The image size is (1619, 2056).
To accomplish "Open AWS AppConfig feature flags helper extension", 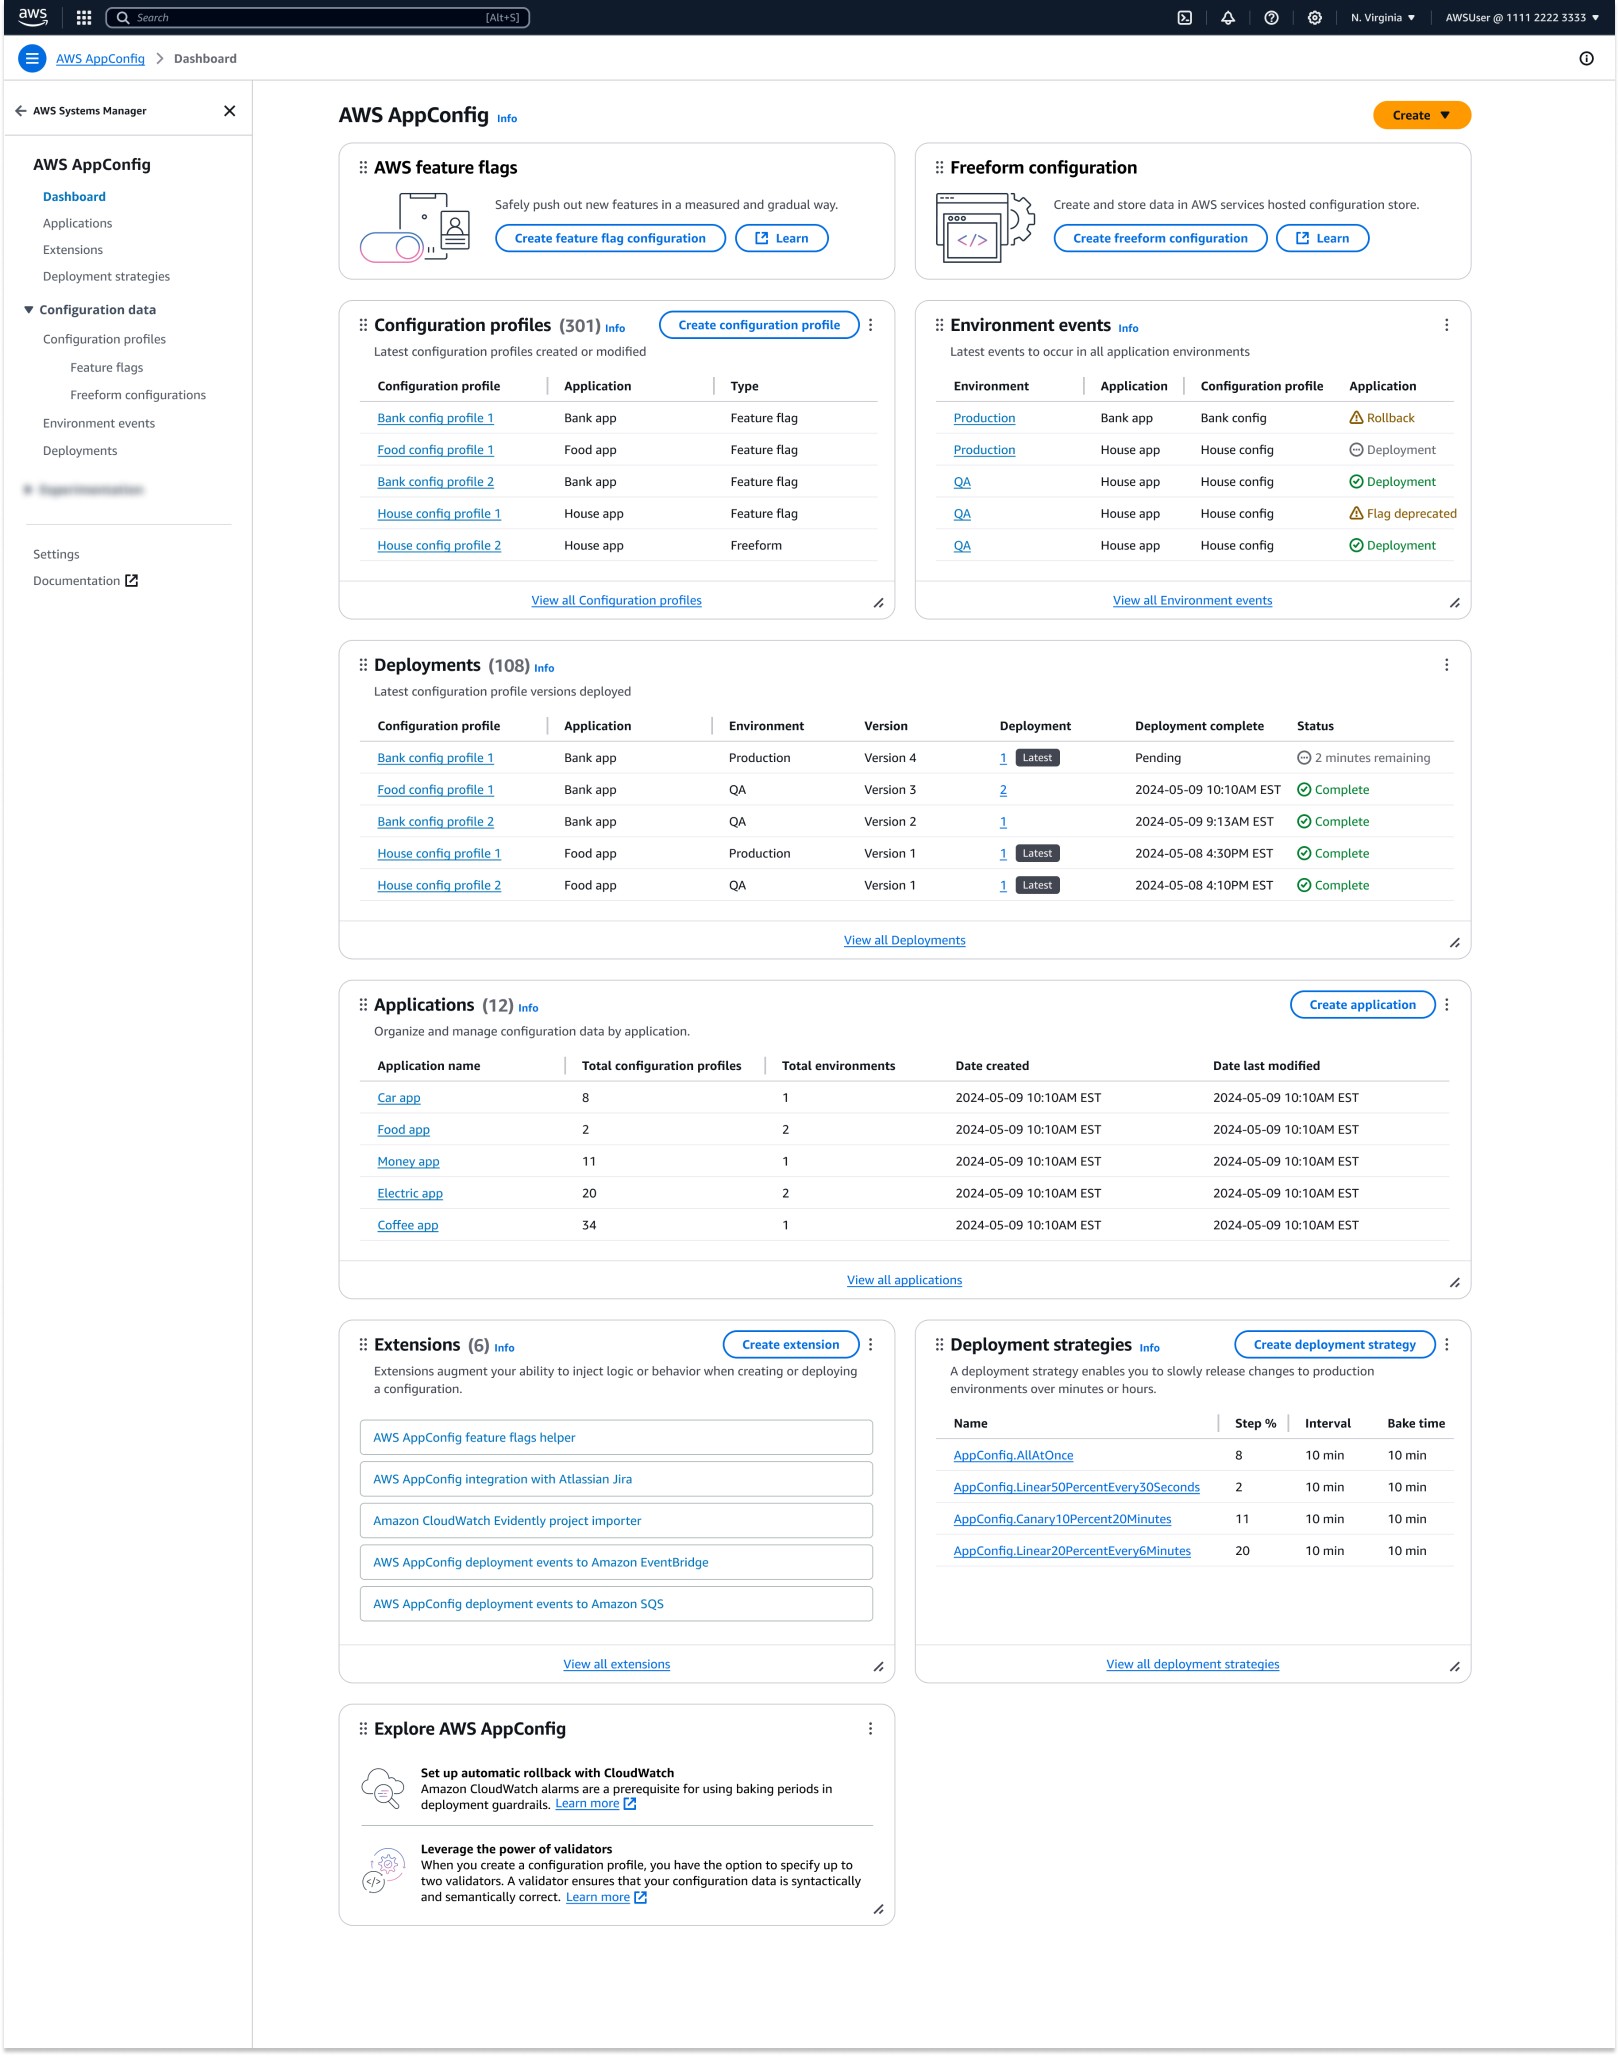I will point(616,1438).
